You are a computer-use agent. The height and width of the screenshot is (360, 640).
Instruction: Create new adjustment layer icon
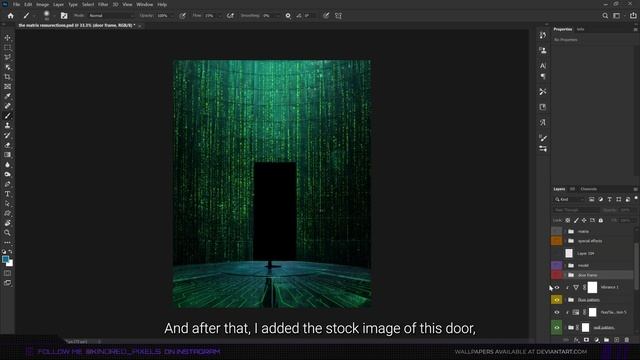(597, 340)
